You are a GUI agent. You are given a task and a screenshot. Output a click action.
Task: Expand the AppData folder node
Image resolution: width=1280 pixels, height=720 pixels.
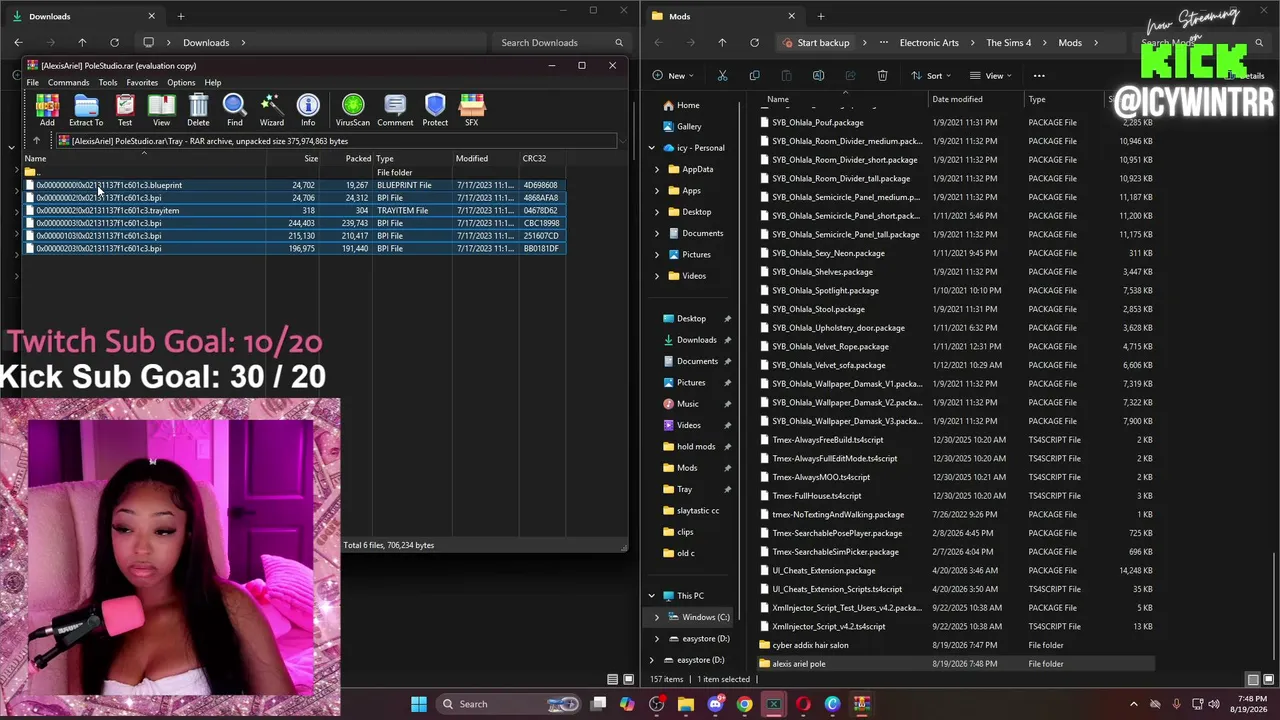657,169
